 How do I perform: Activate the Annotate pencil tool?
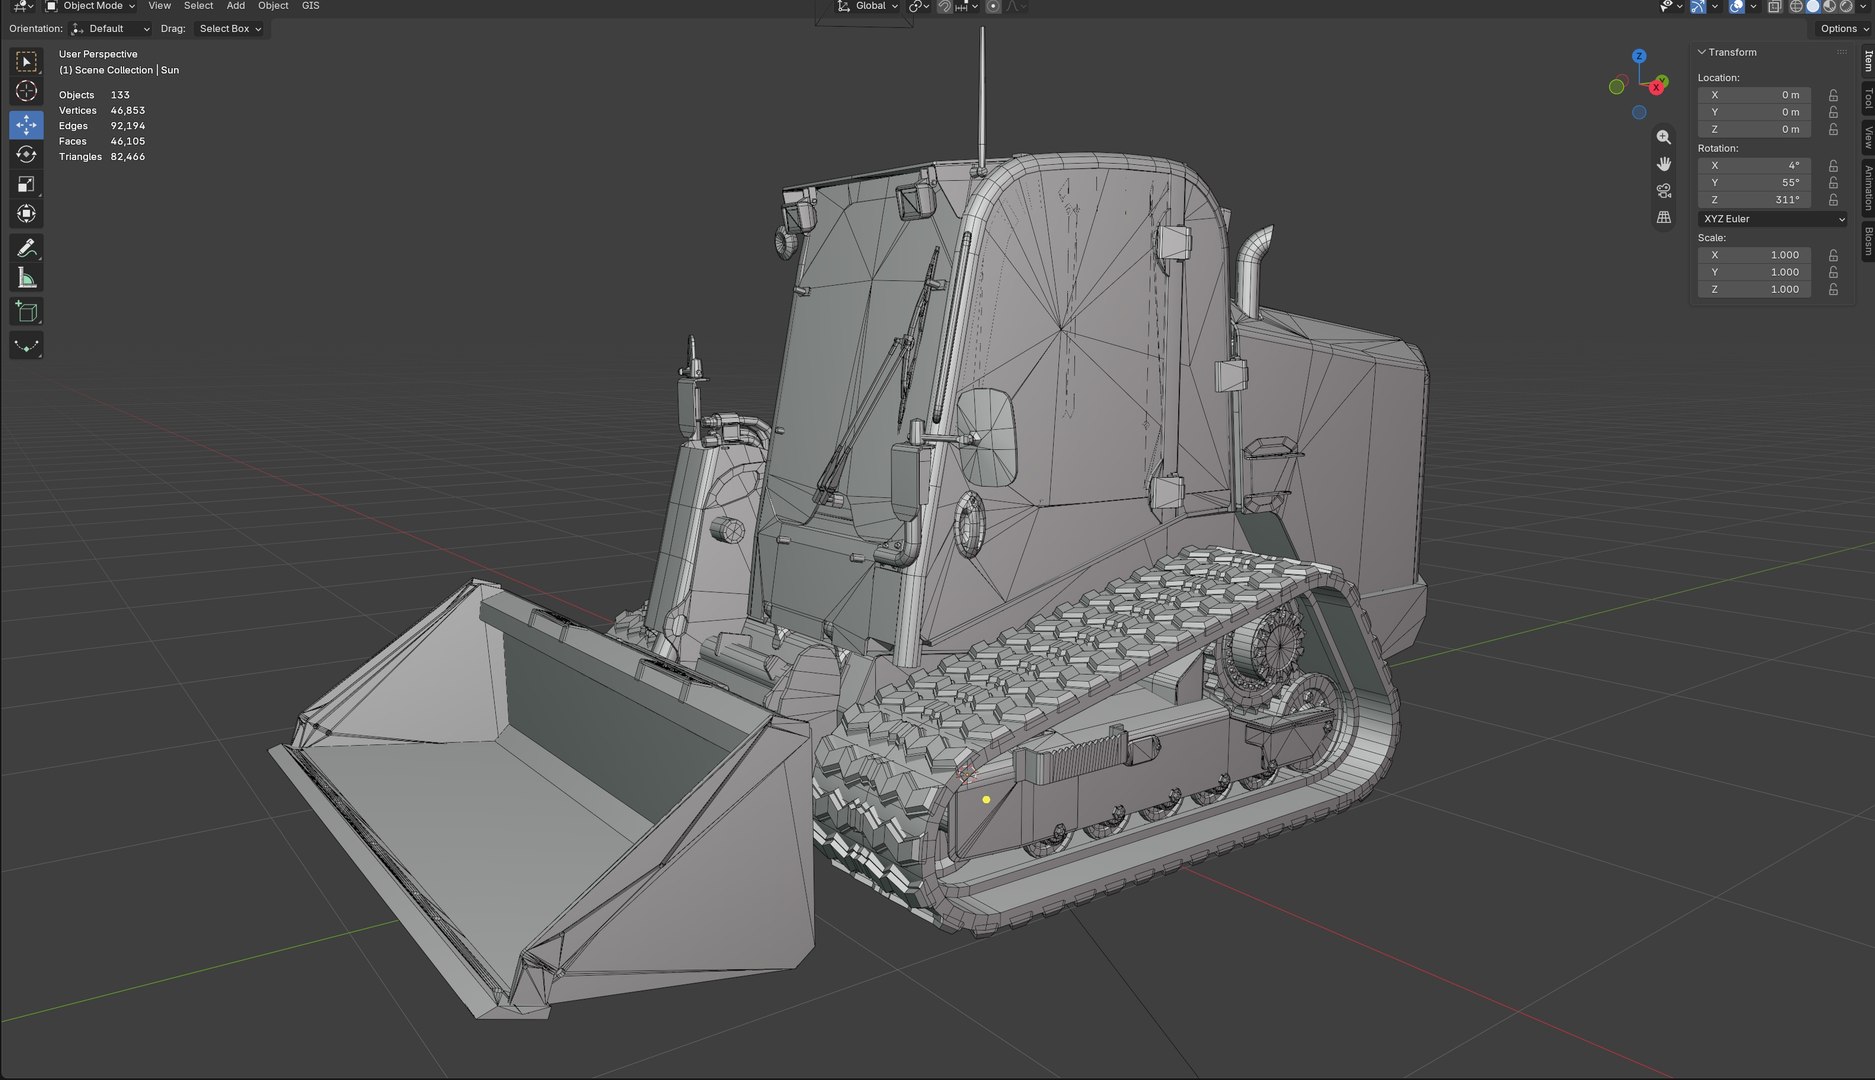pos(27,248)
